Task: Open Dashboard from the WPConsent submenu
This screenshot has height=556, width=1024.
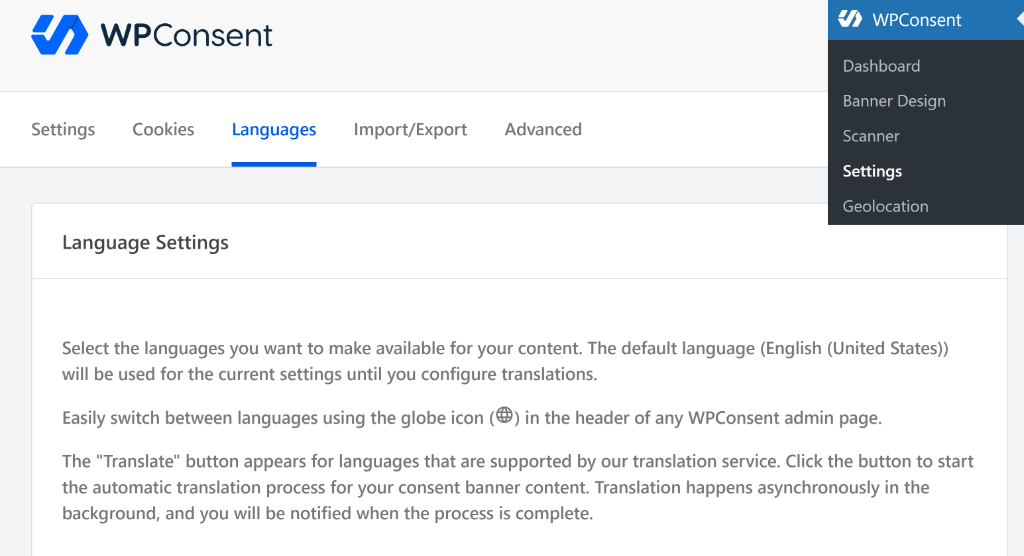Action: (881, 66)
